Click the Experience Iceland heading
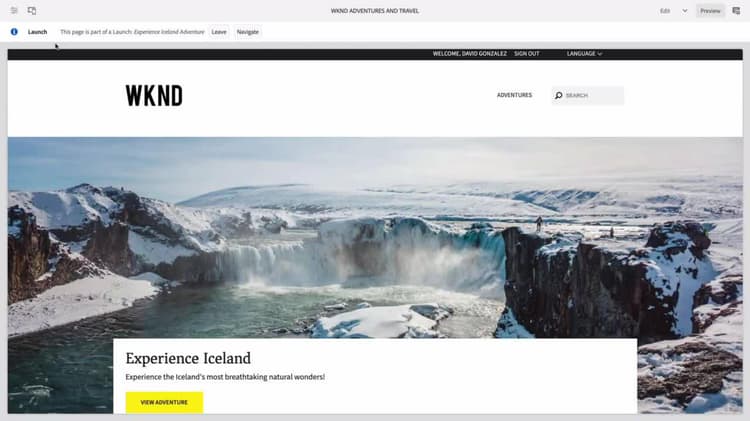Screen dimensions: 750x421 pyautogui.click(x=188, y=358)
